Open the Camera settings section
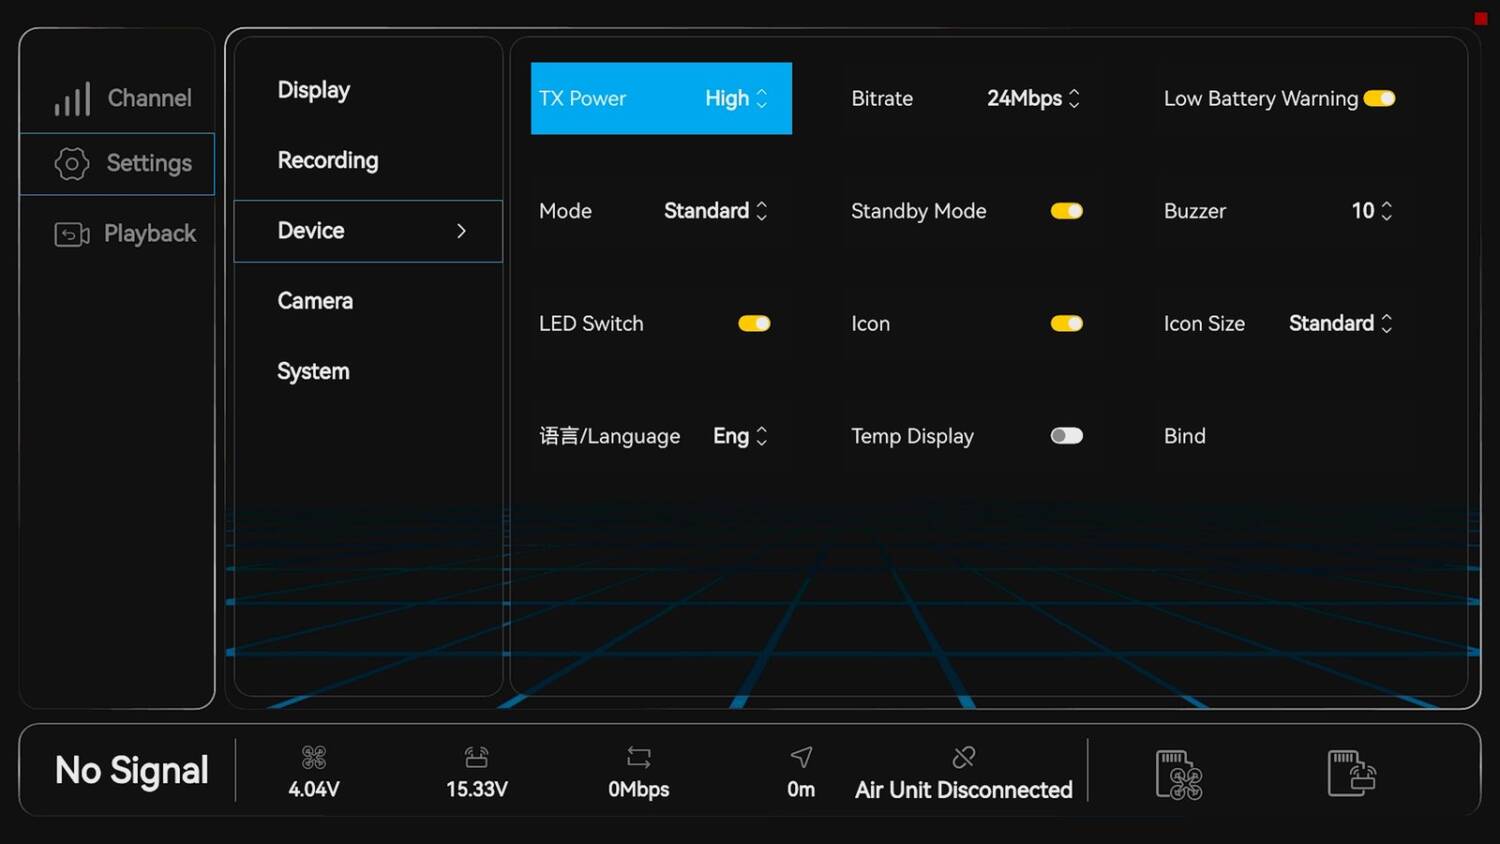The image size is (1500, 844). tap(315, 301)
